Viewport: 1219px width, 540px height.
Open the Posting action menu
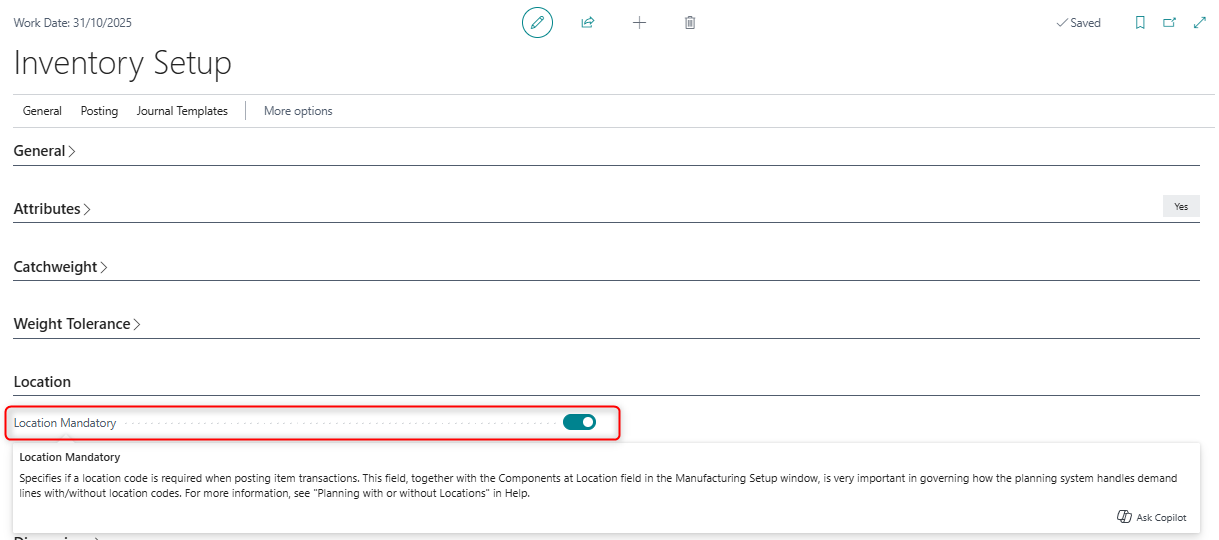pyautogui.click(x=99, y=111)
